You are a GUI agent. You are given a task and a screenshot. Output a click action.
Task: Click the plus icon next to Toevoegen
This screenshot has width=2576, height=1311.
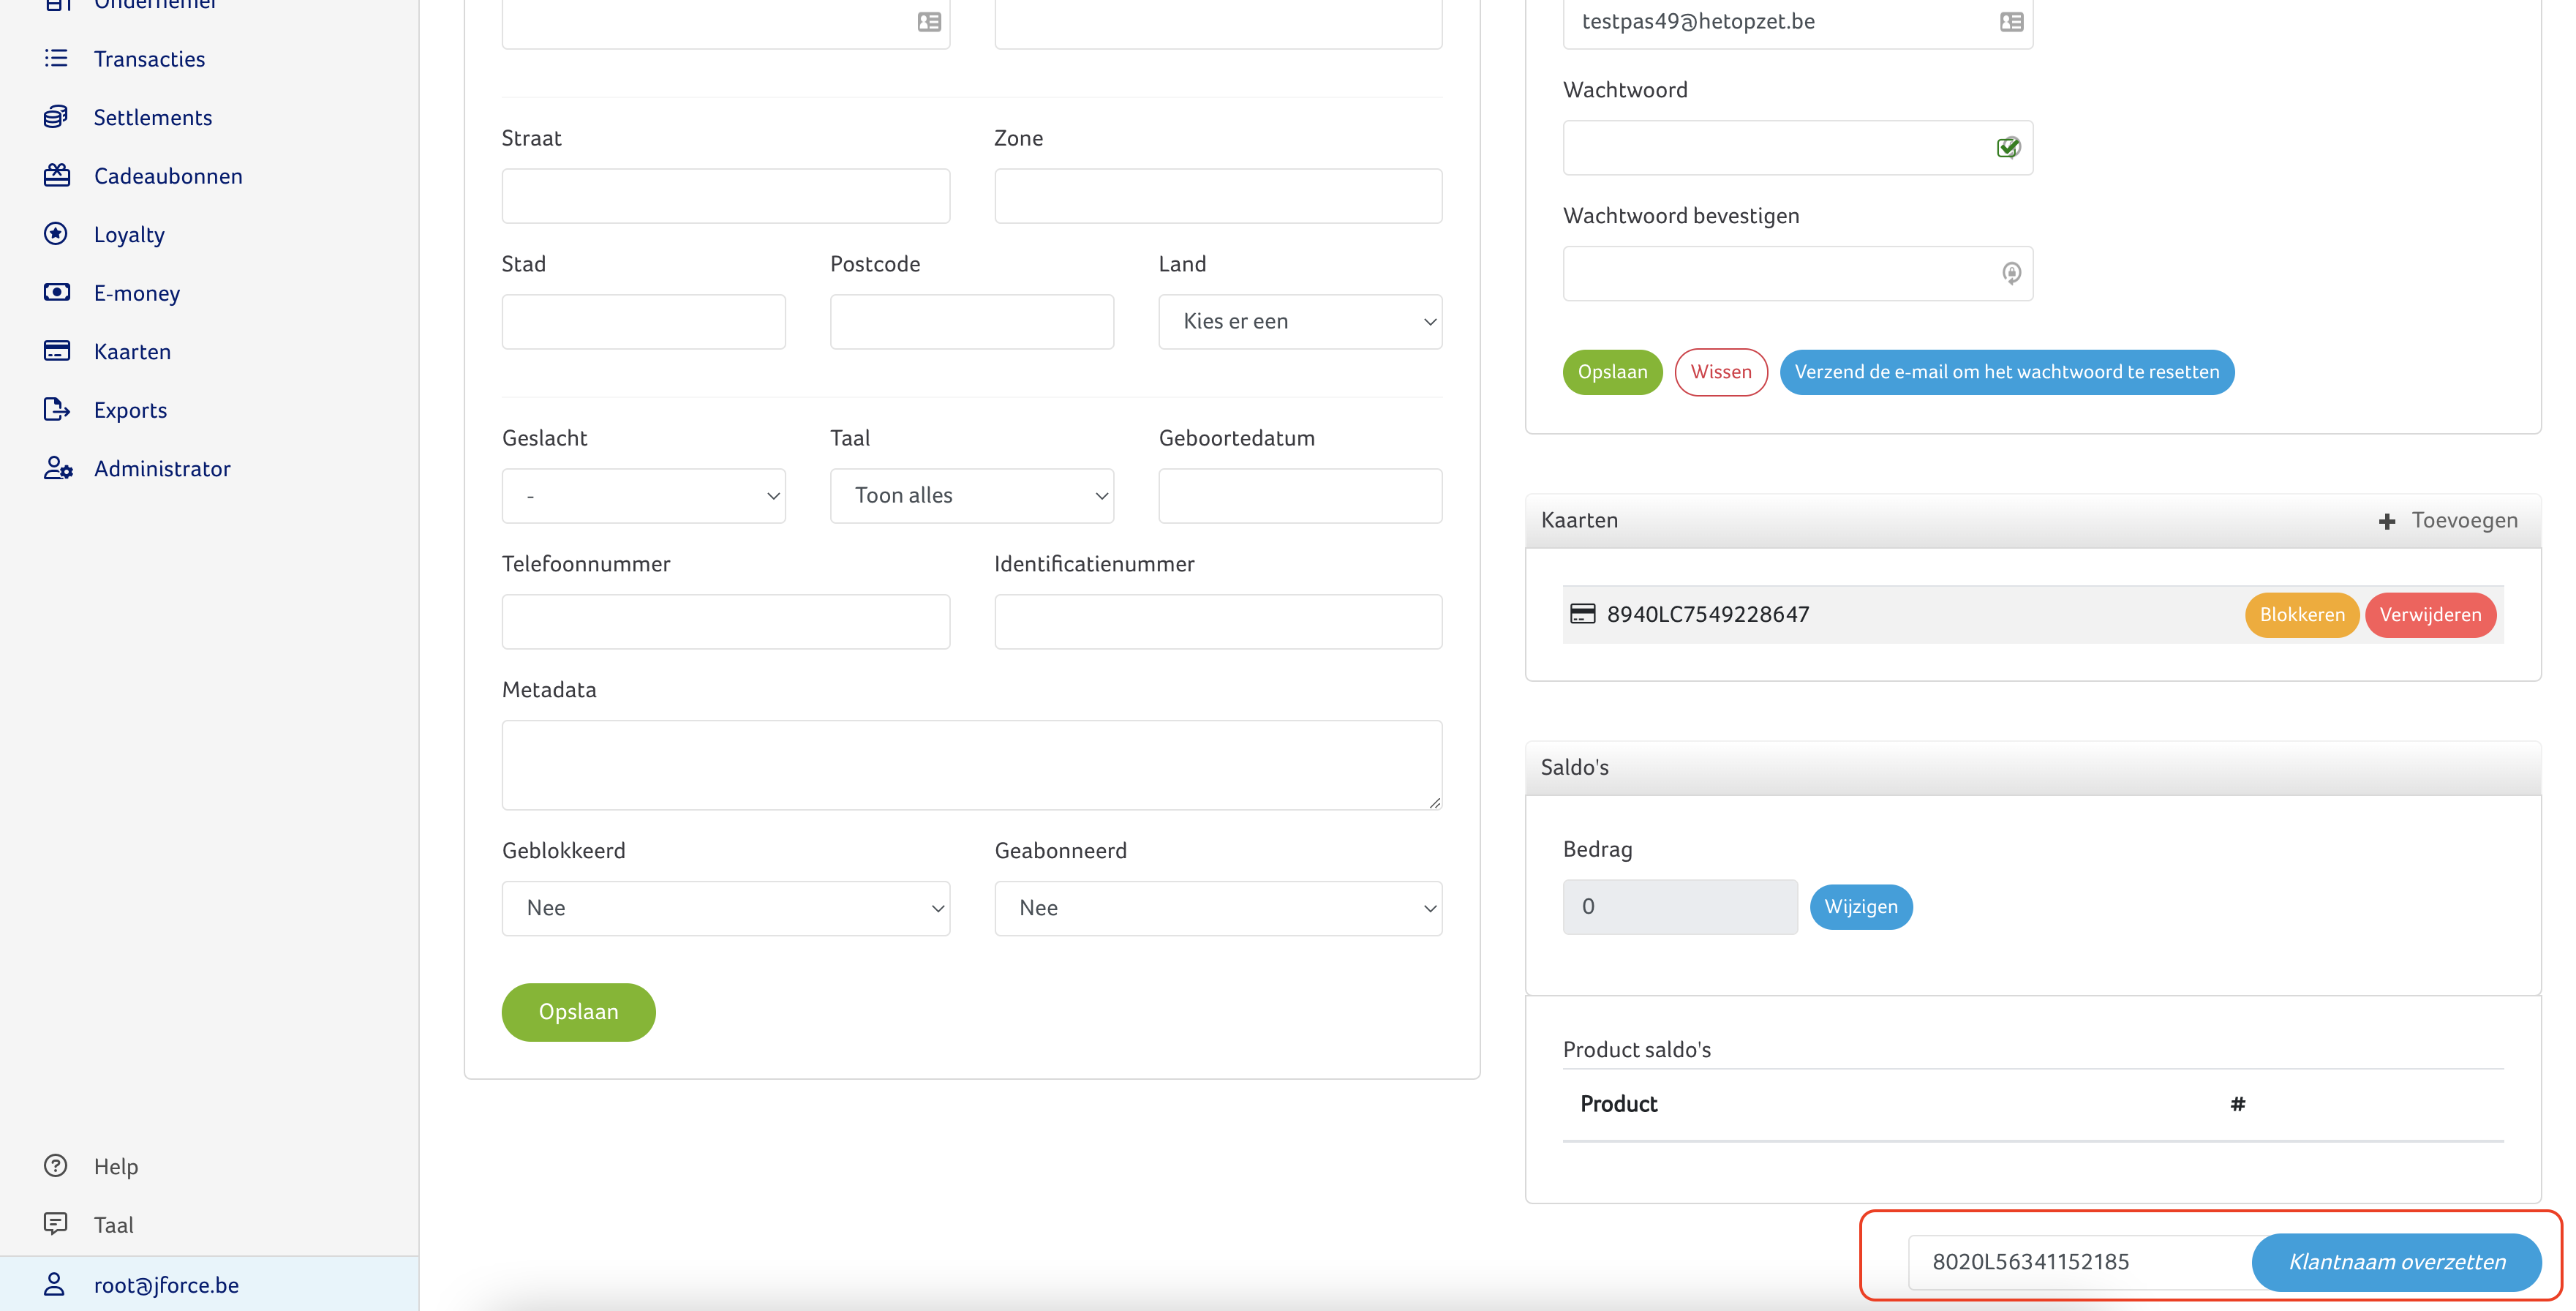point(2387,521)
